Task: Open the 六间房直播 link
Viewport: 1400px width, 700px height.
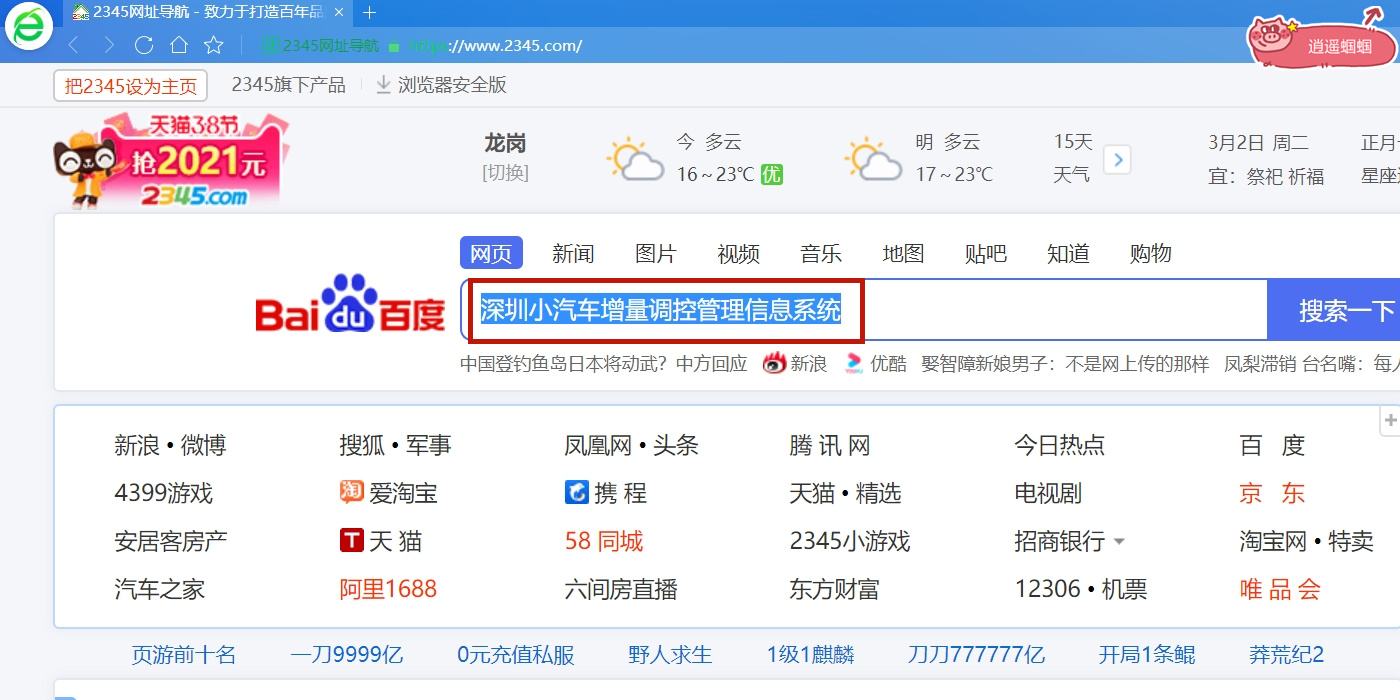Action: 621,590
